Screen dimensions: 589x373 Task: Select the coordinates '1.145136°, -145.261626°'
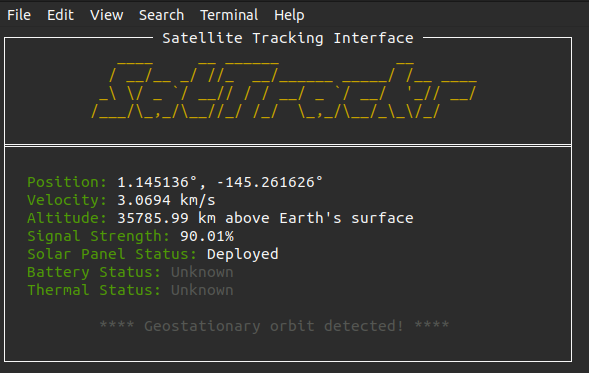(x=220, y=182)
